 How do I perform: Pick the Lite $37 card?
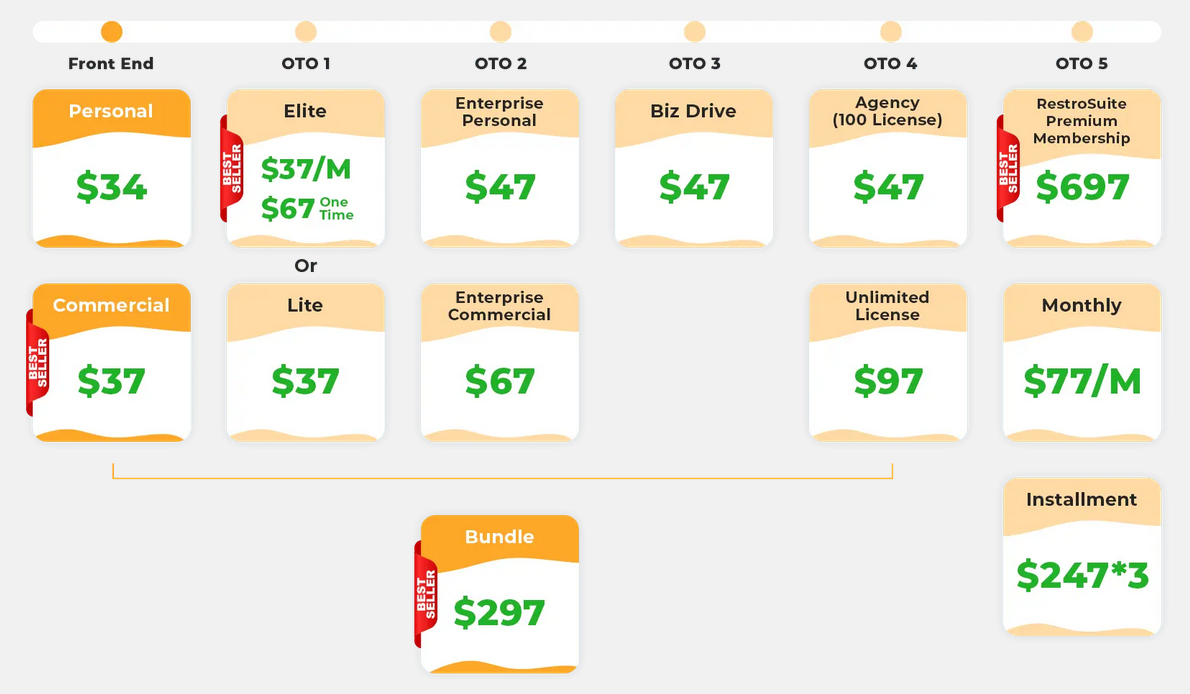click(306, 363)
